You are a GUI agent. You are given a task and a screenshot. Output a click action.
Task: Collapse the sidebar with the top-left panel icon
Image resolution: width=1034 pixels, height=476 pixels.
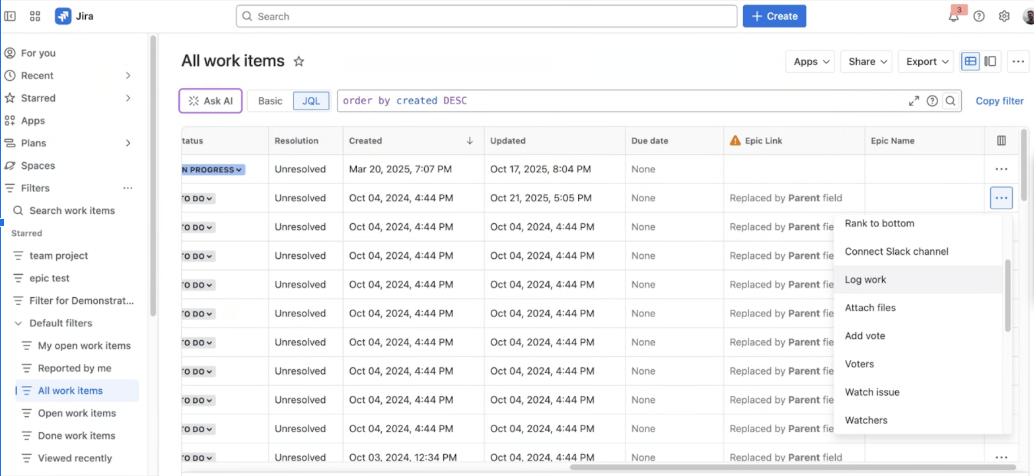click(10, 16)
